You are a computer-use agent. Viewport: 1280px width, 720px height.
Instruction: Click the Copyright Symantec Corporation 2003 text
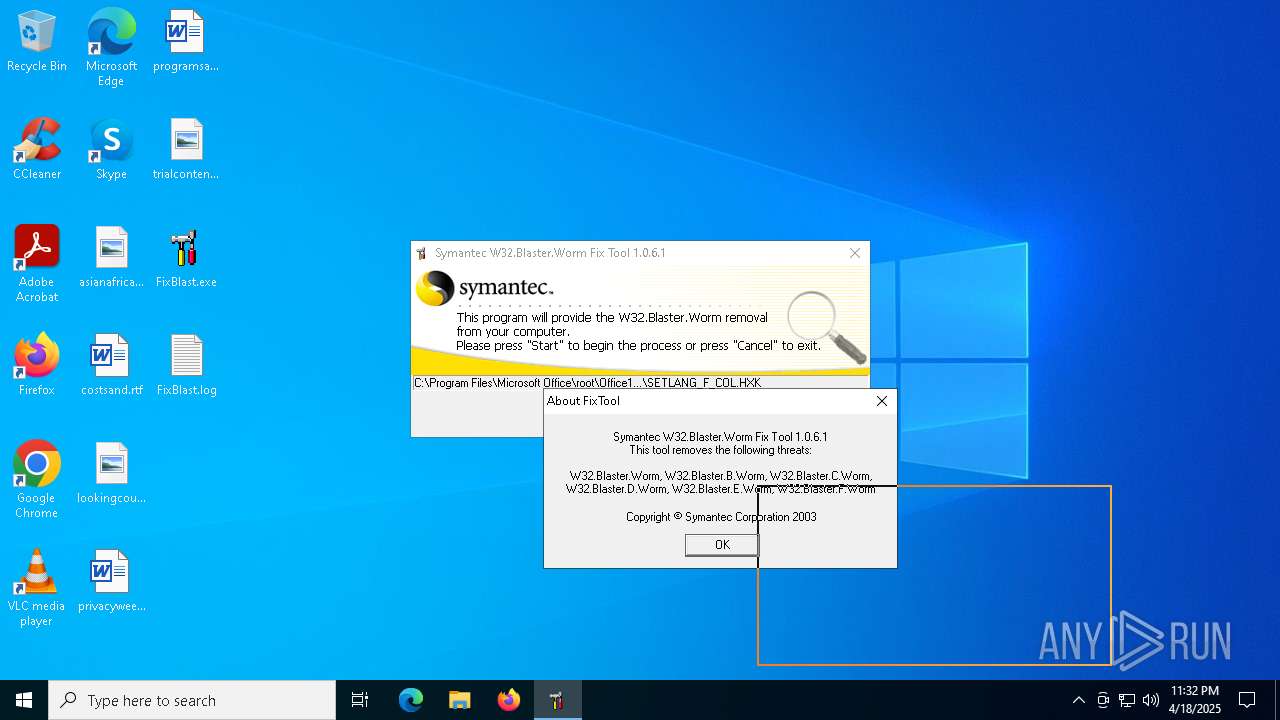721,517
